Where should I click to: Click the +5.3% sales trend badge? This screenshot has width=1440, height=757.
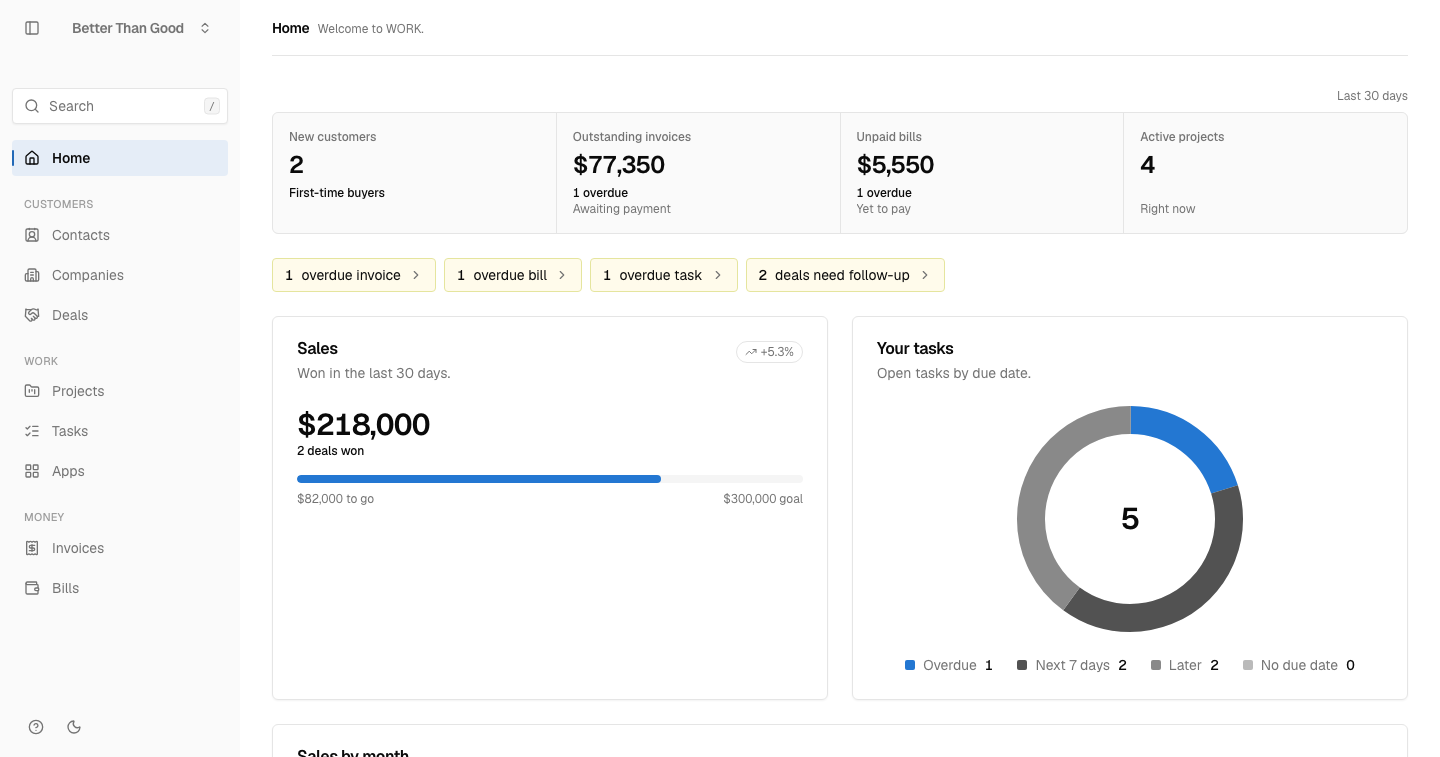pos(769,352)
